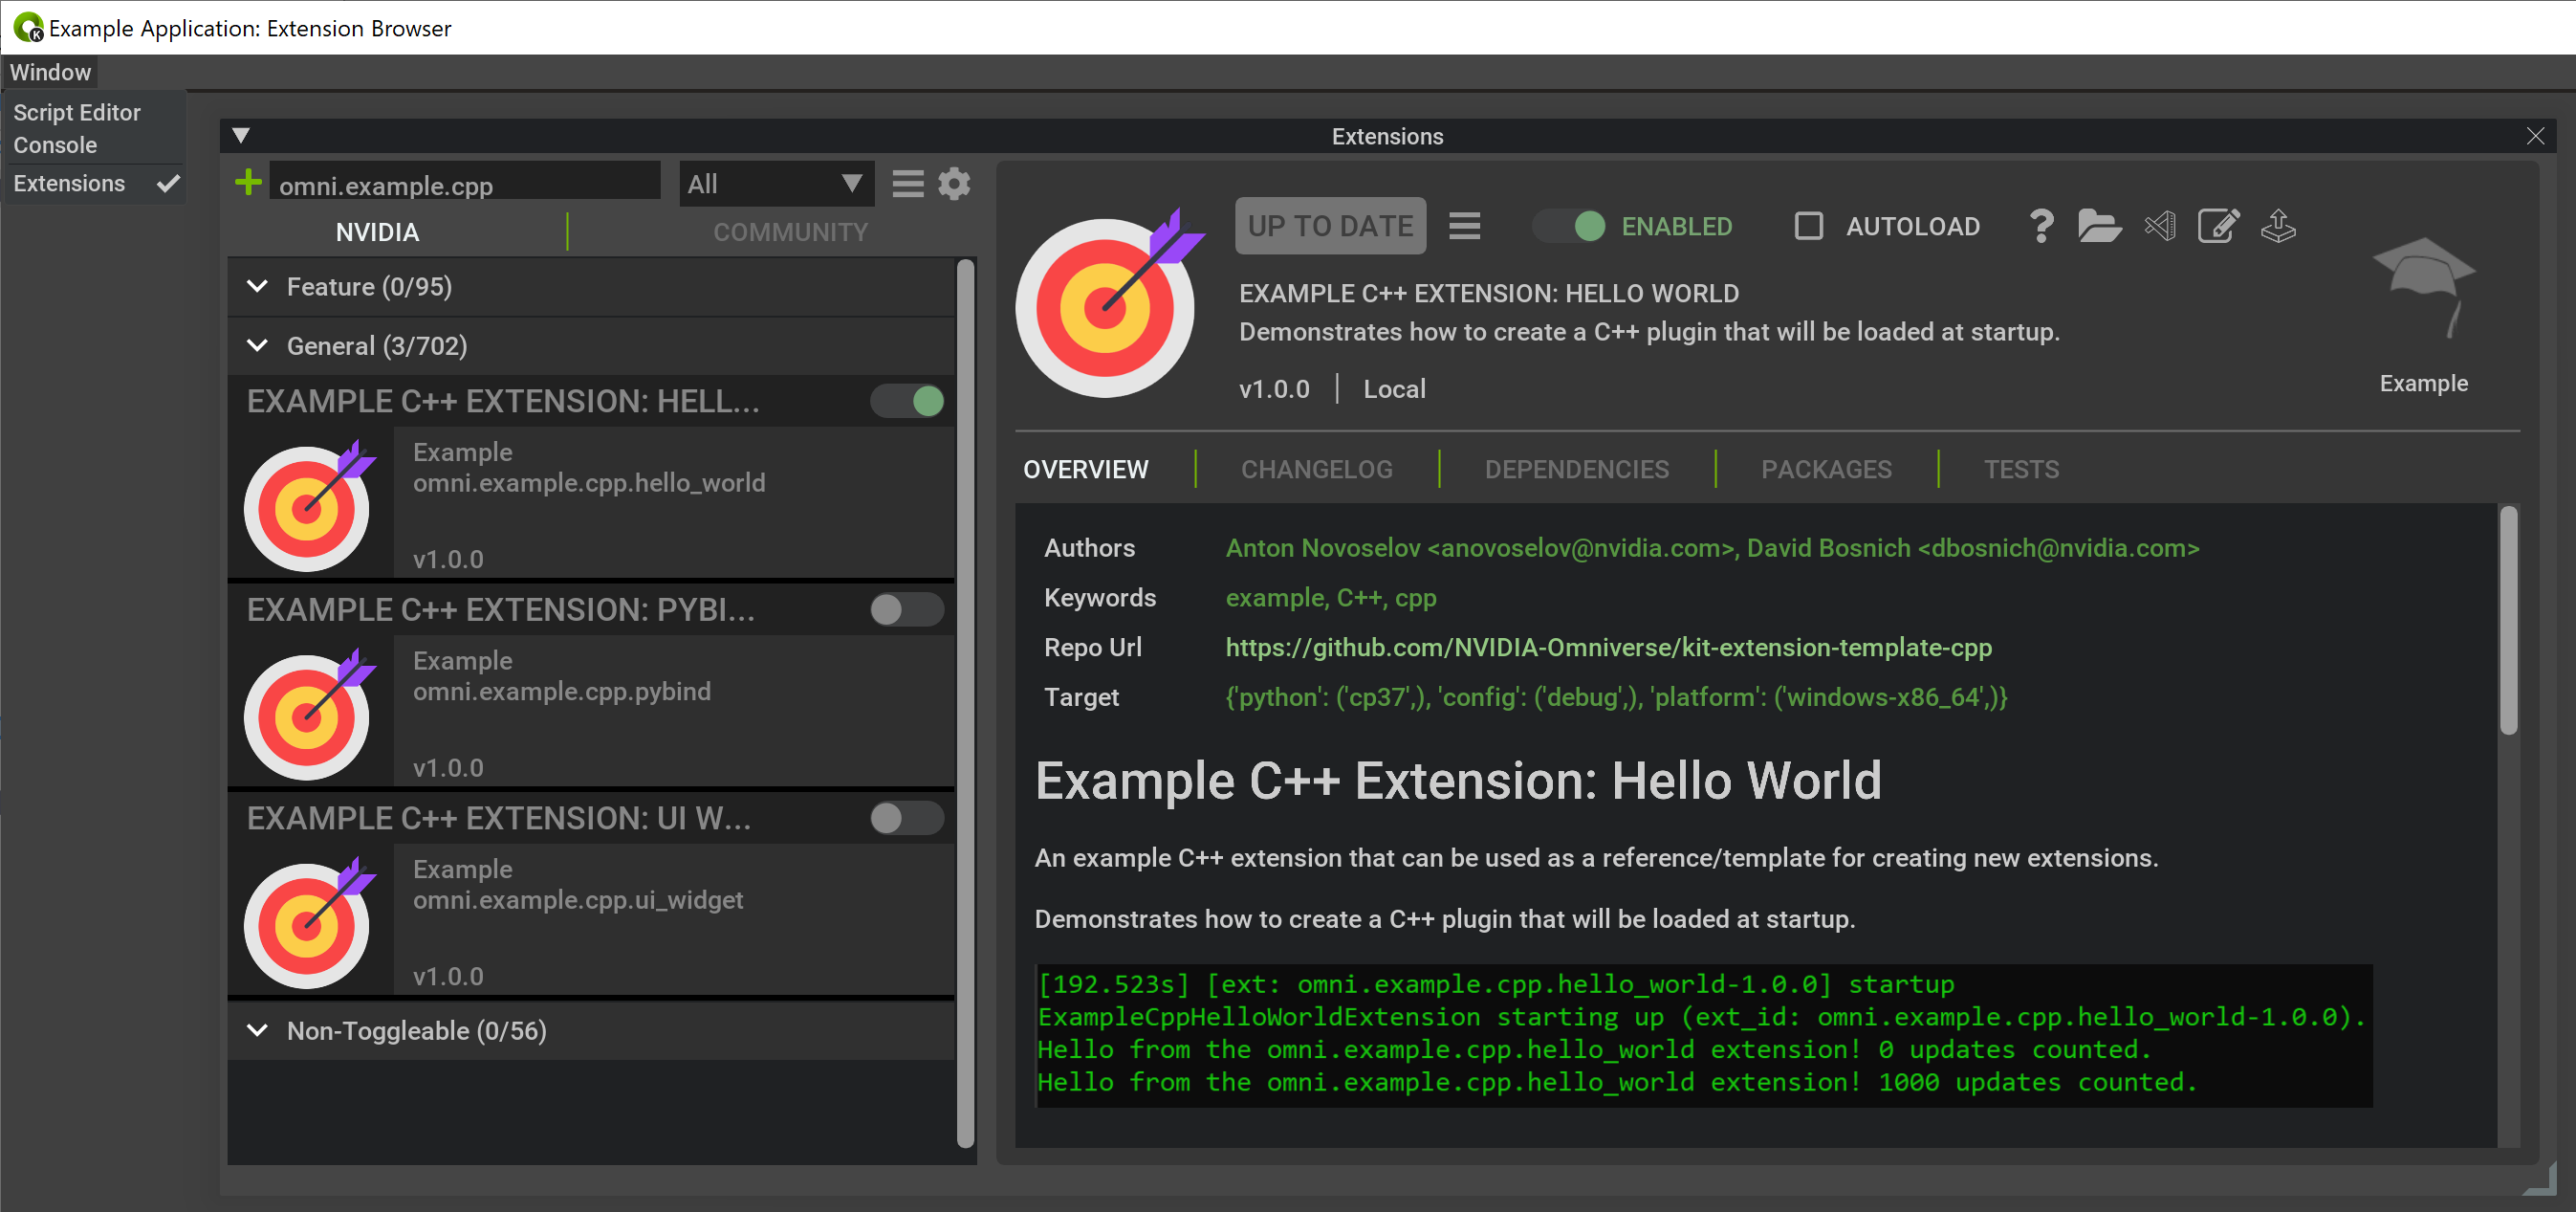Click the graduation cap Example category icon

point(2423,288)
